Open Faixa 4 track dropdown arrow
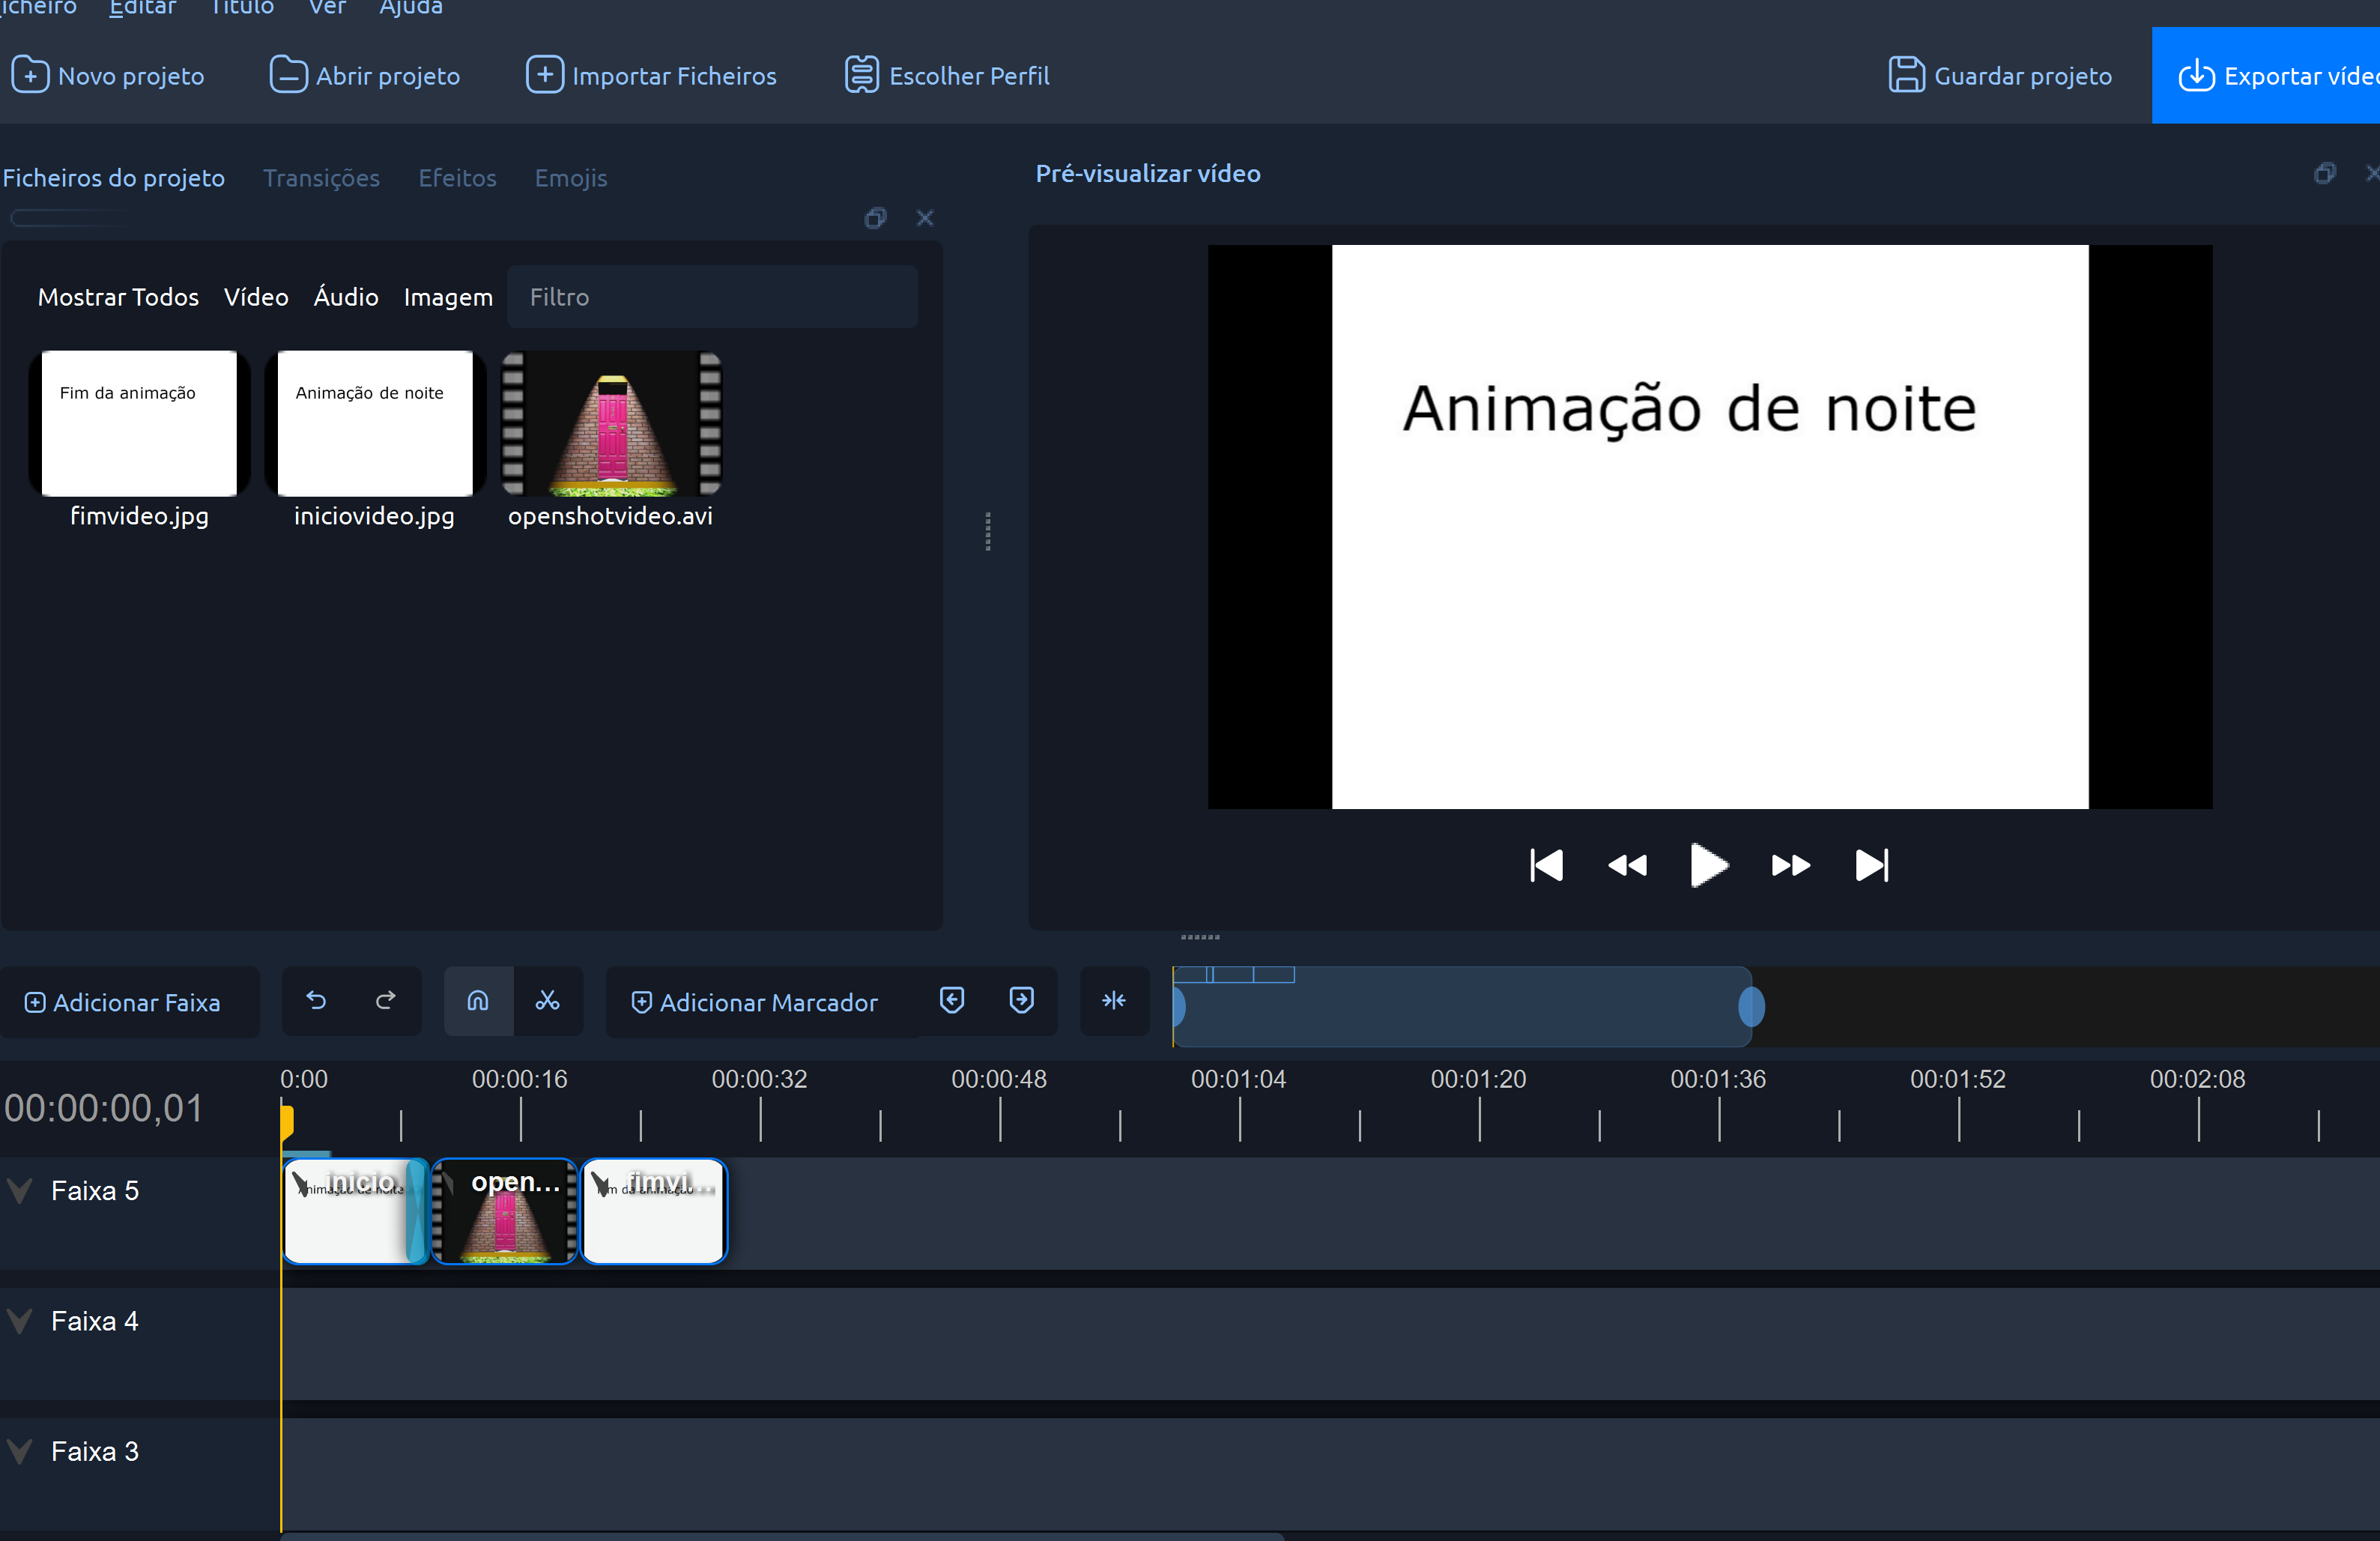This screenshot has width=2380, height=1541. [x=20, y=1320]
